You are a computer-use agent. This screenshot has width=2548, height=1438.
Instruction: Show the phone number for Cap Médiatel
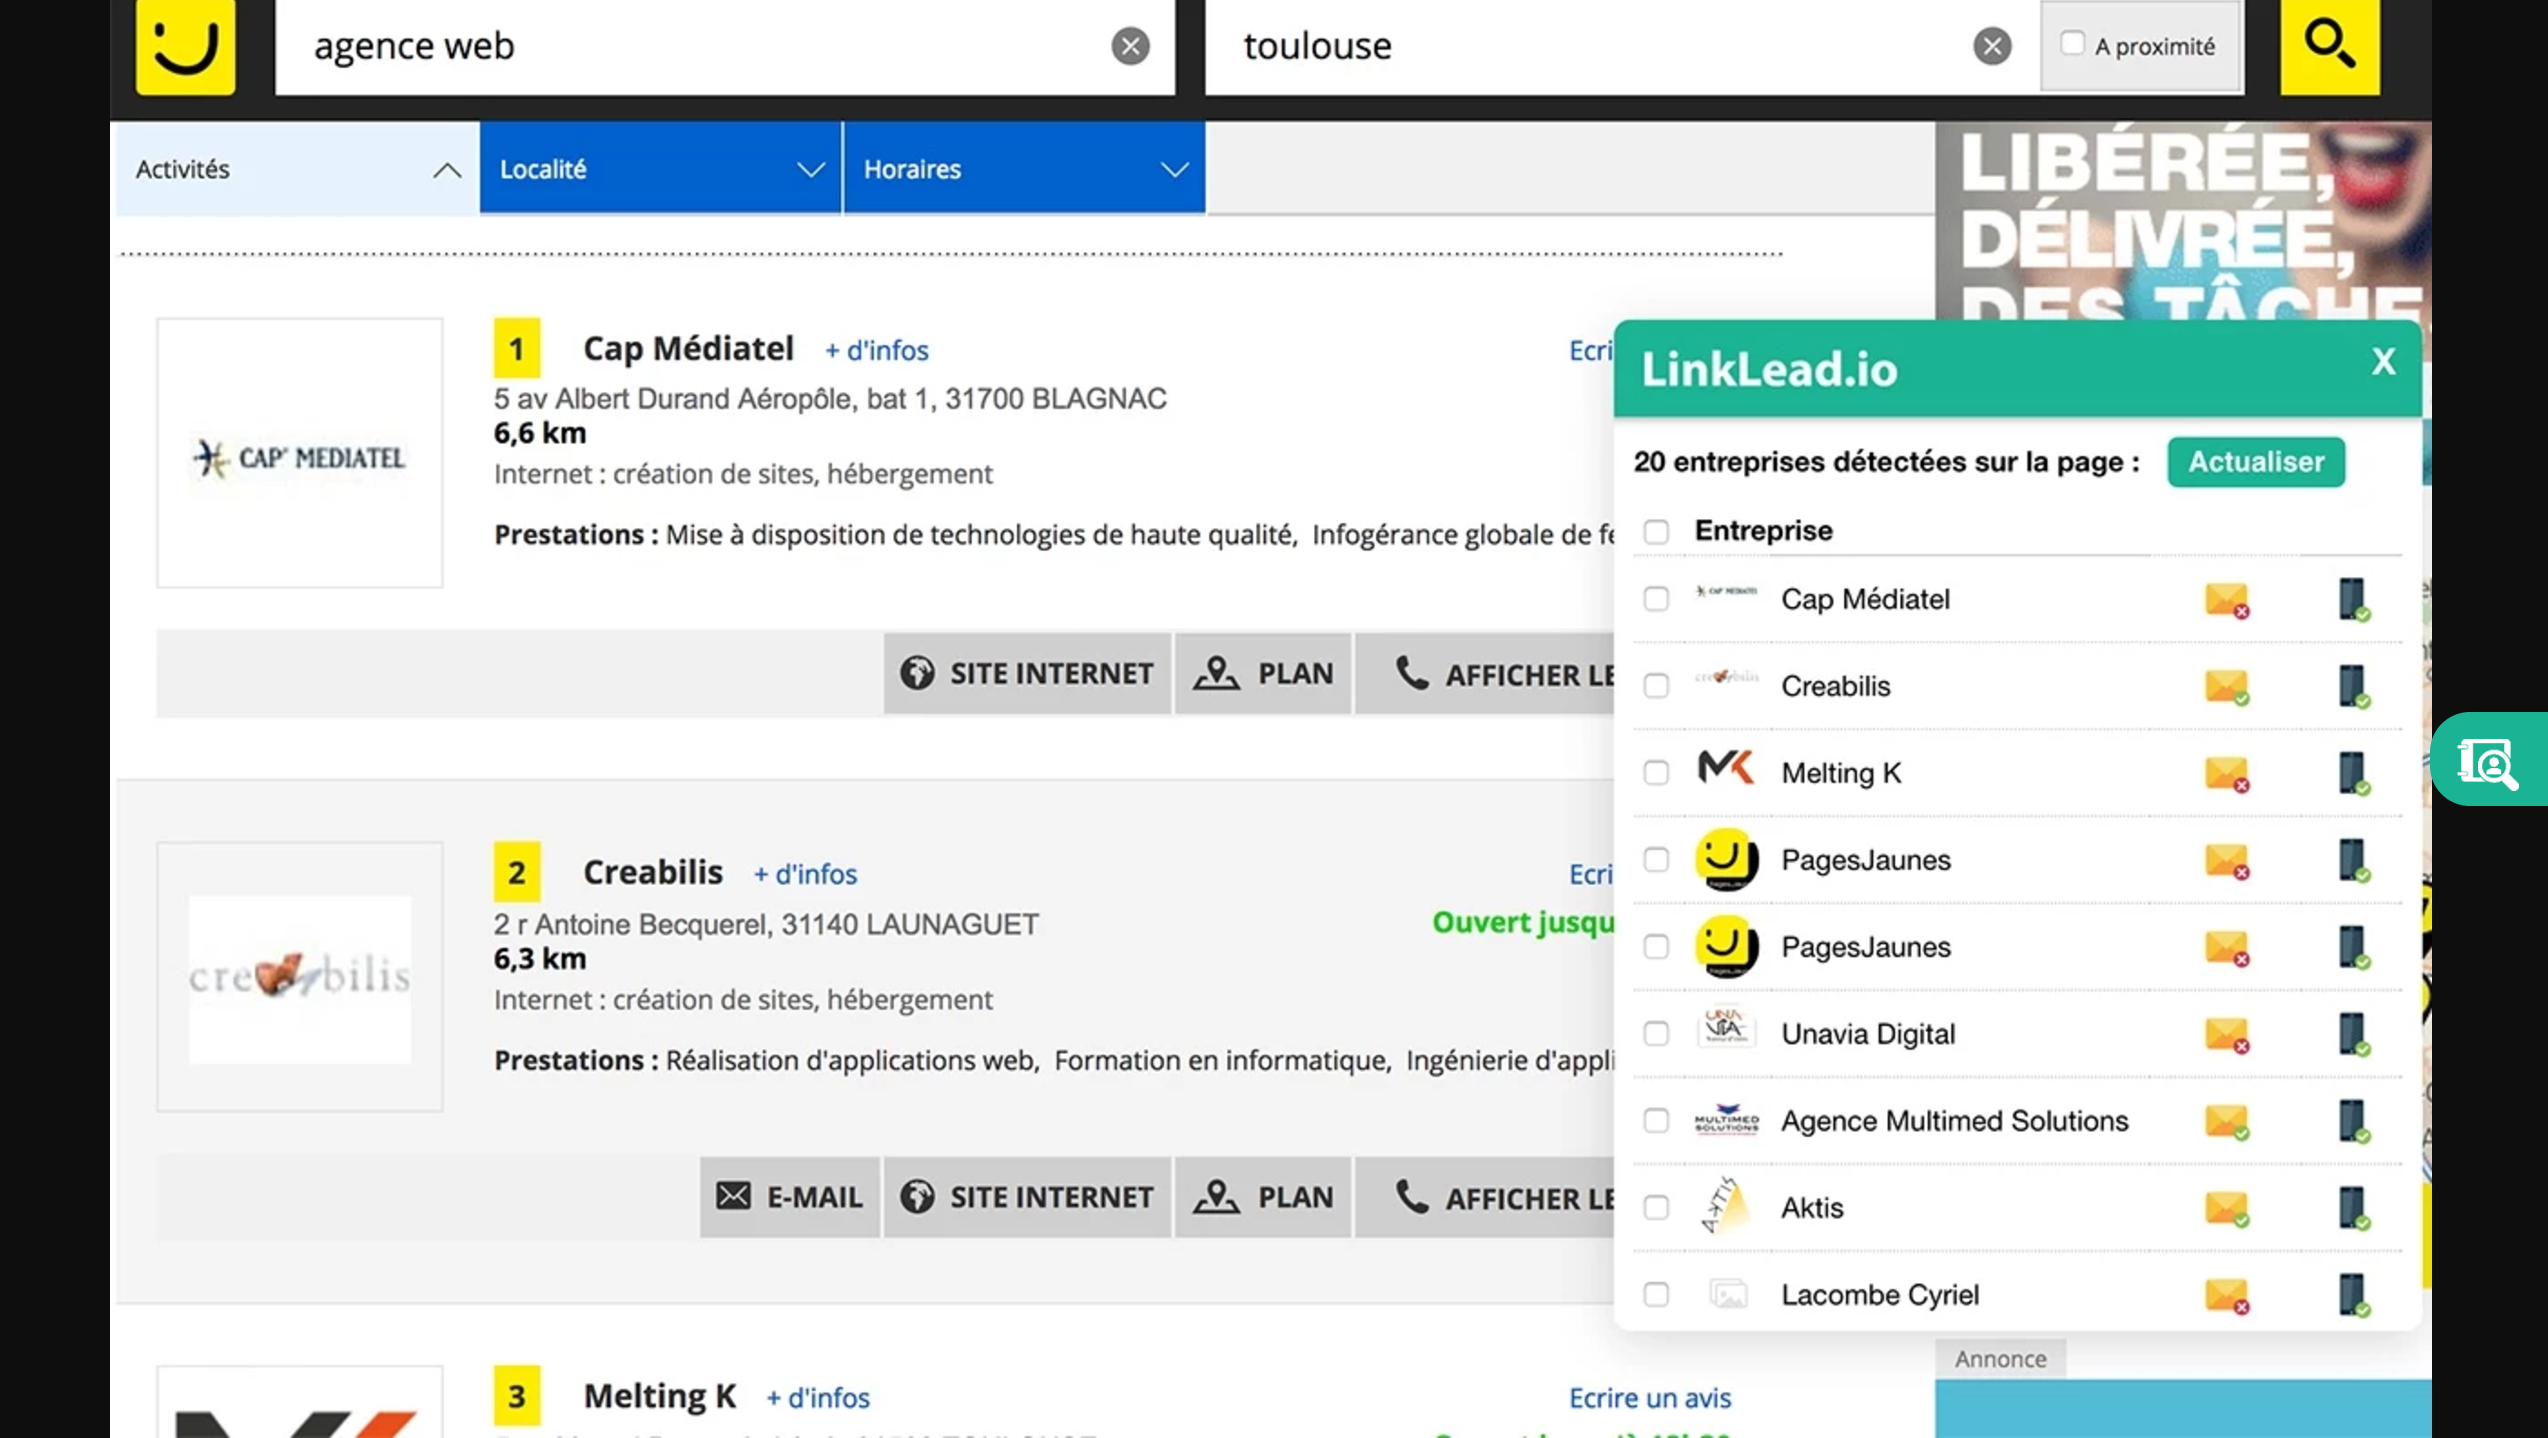tap(1485, 674)
